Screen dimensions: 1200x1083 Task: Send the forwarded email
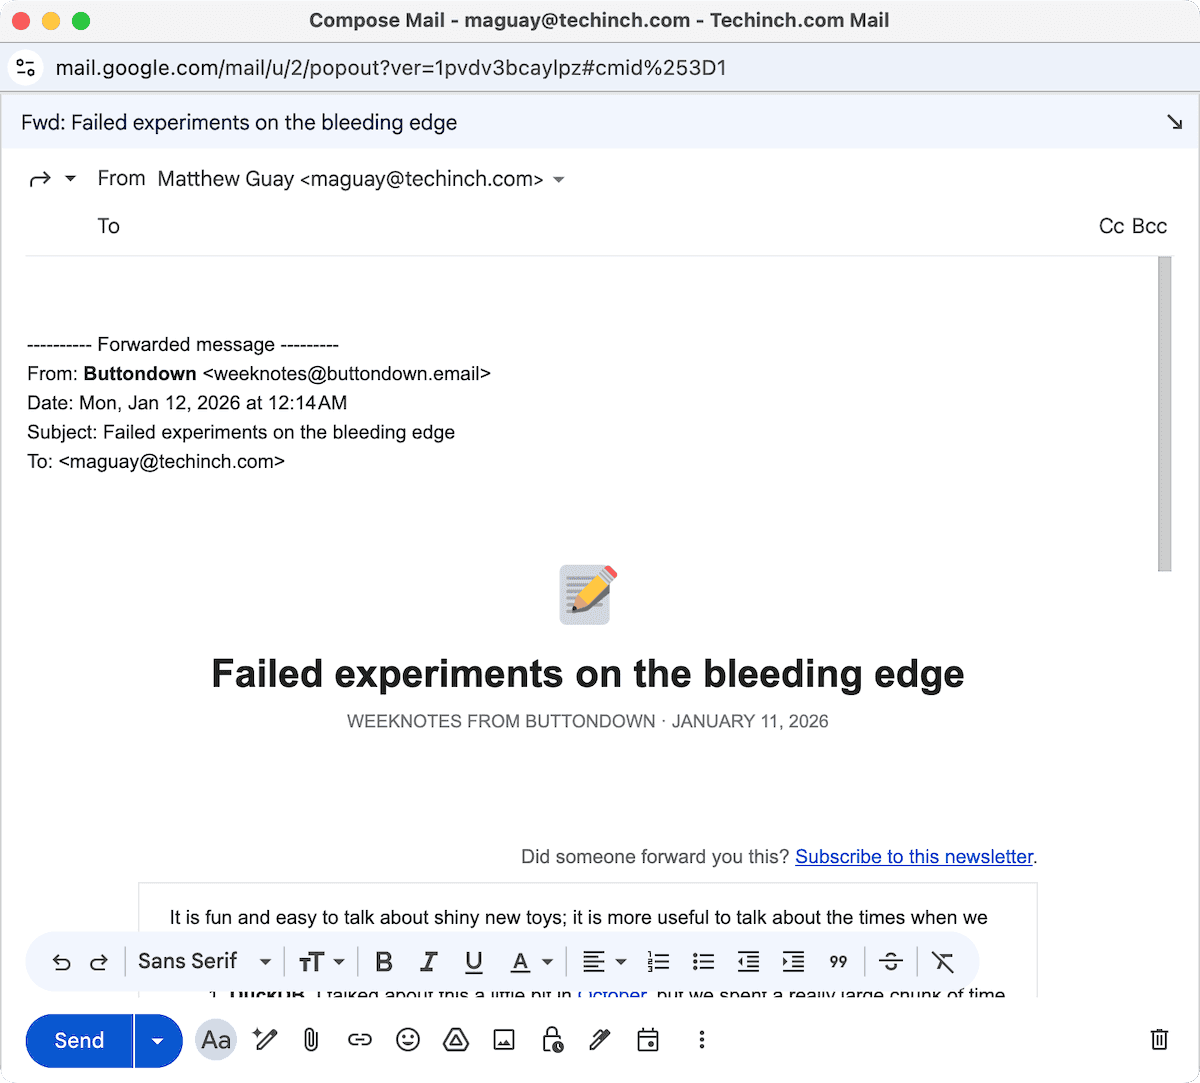pos(79,1040)
